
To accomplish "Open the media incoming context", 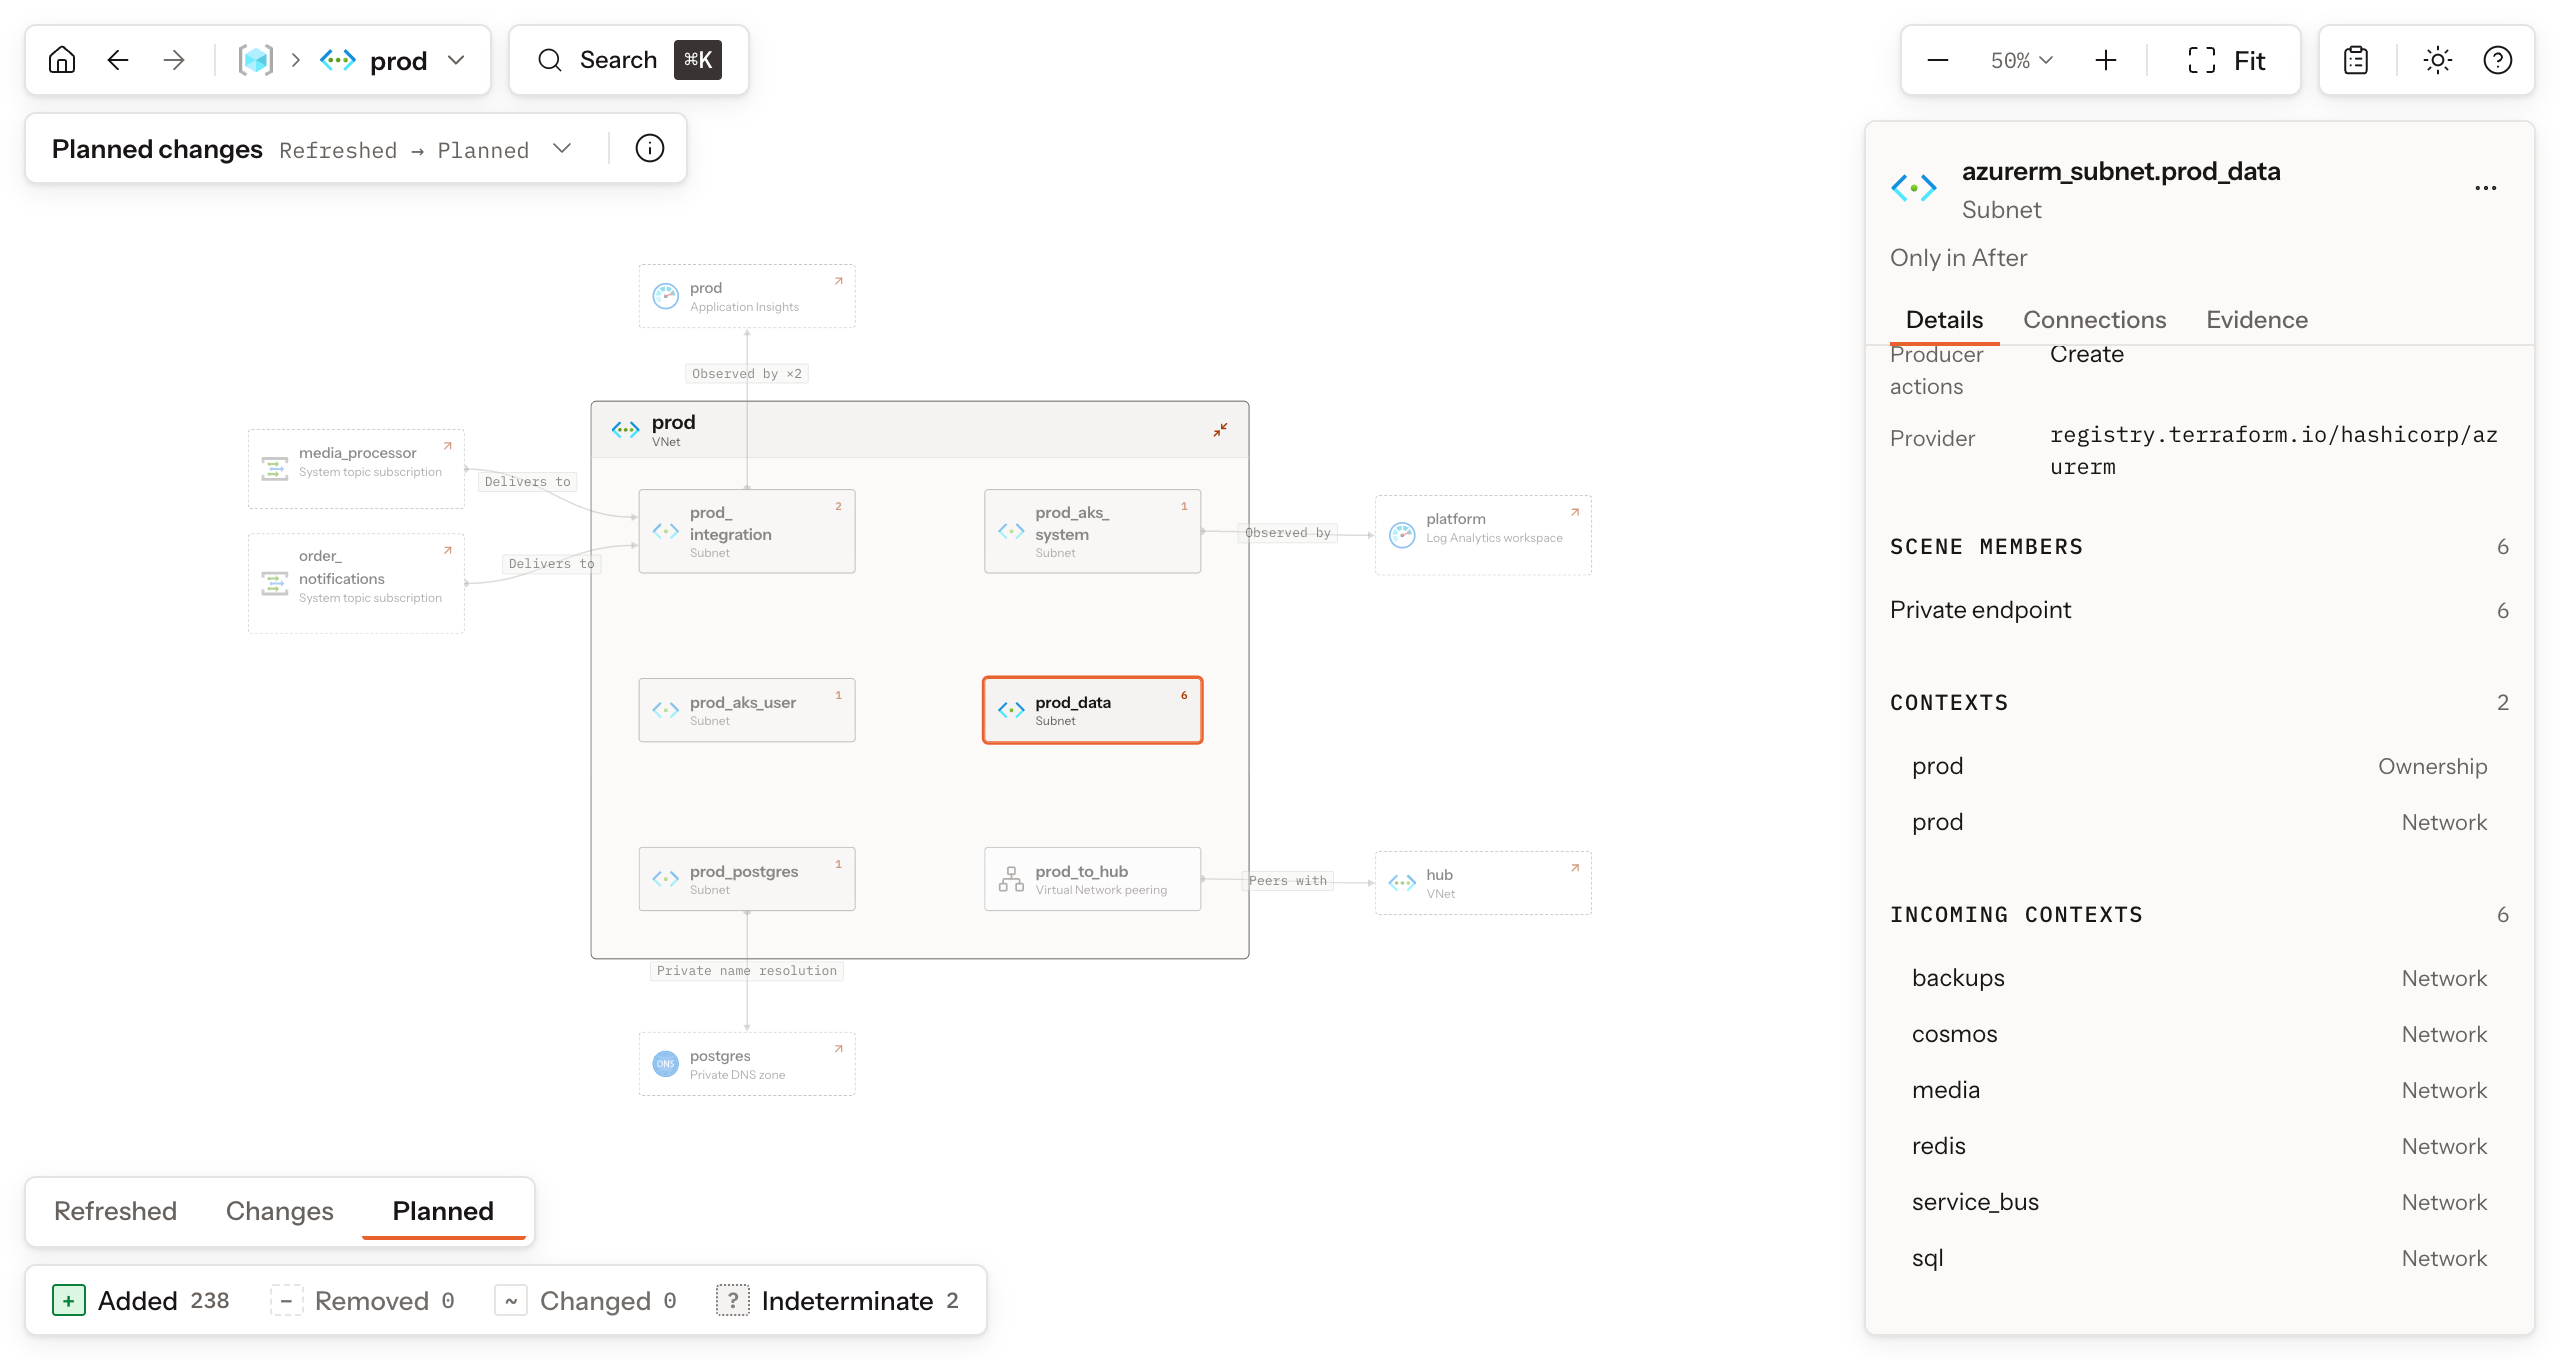I will [x=2199, y=1090].
